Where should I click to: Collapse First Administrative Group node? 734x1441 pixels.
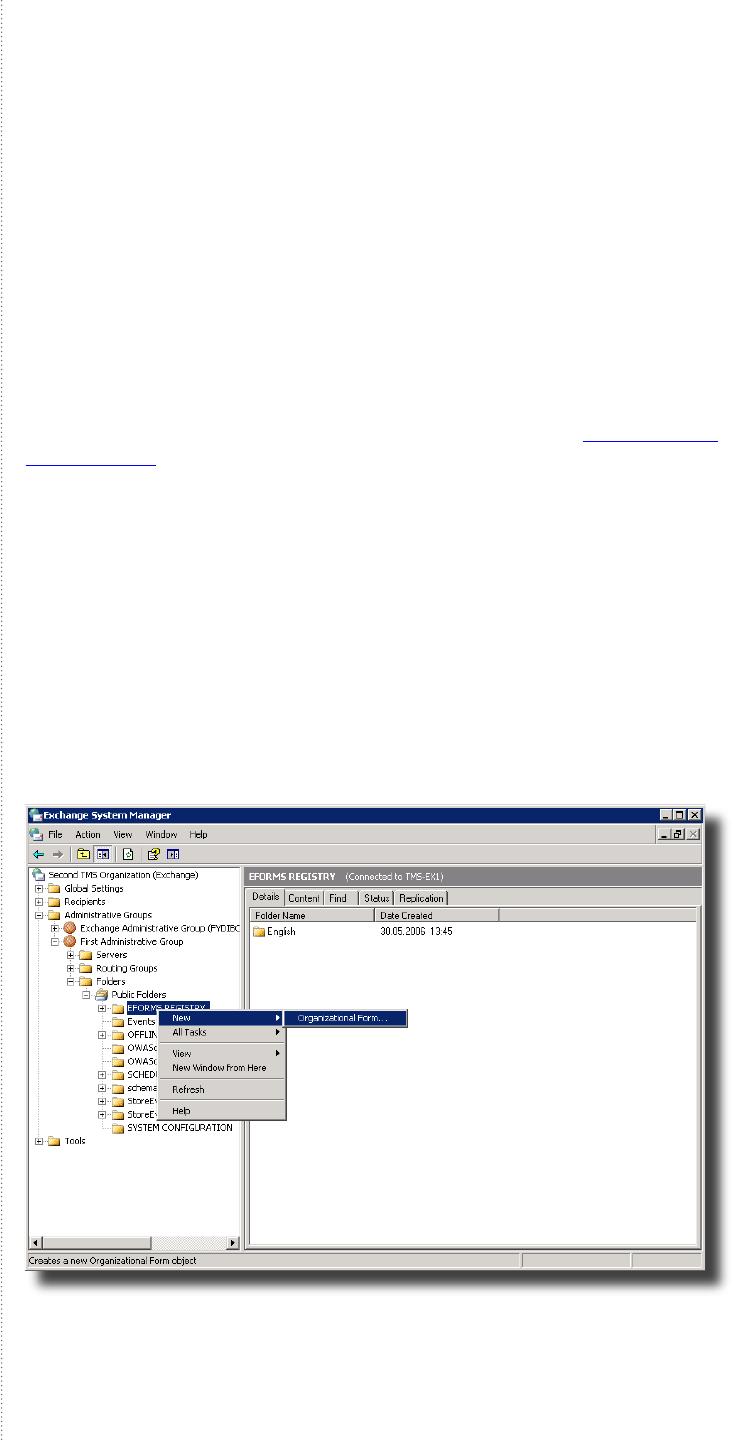pyautogui.click(x=55, y=941)
